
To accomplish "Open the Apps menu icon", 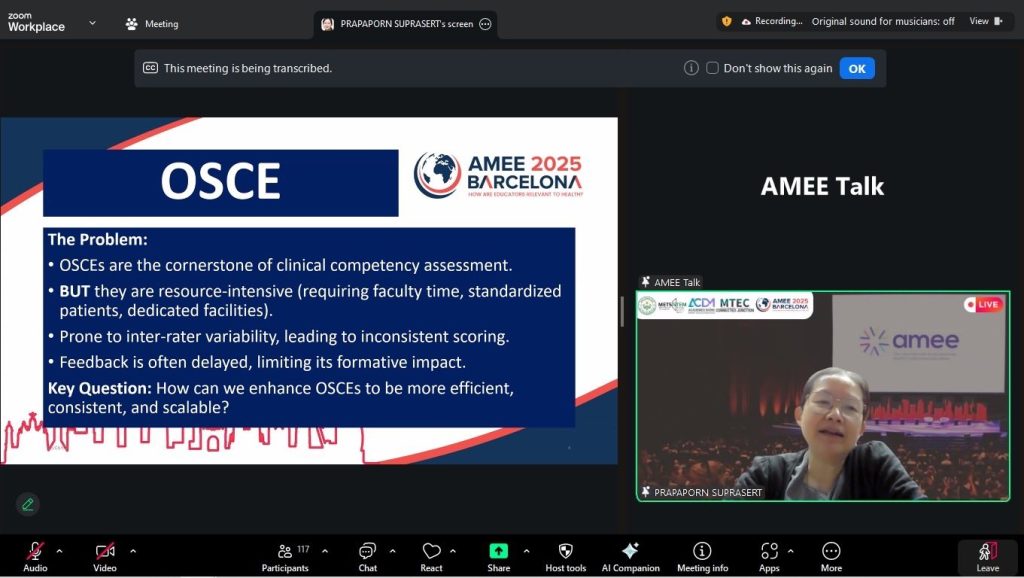I will tap(769, 552).
